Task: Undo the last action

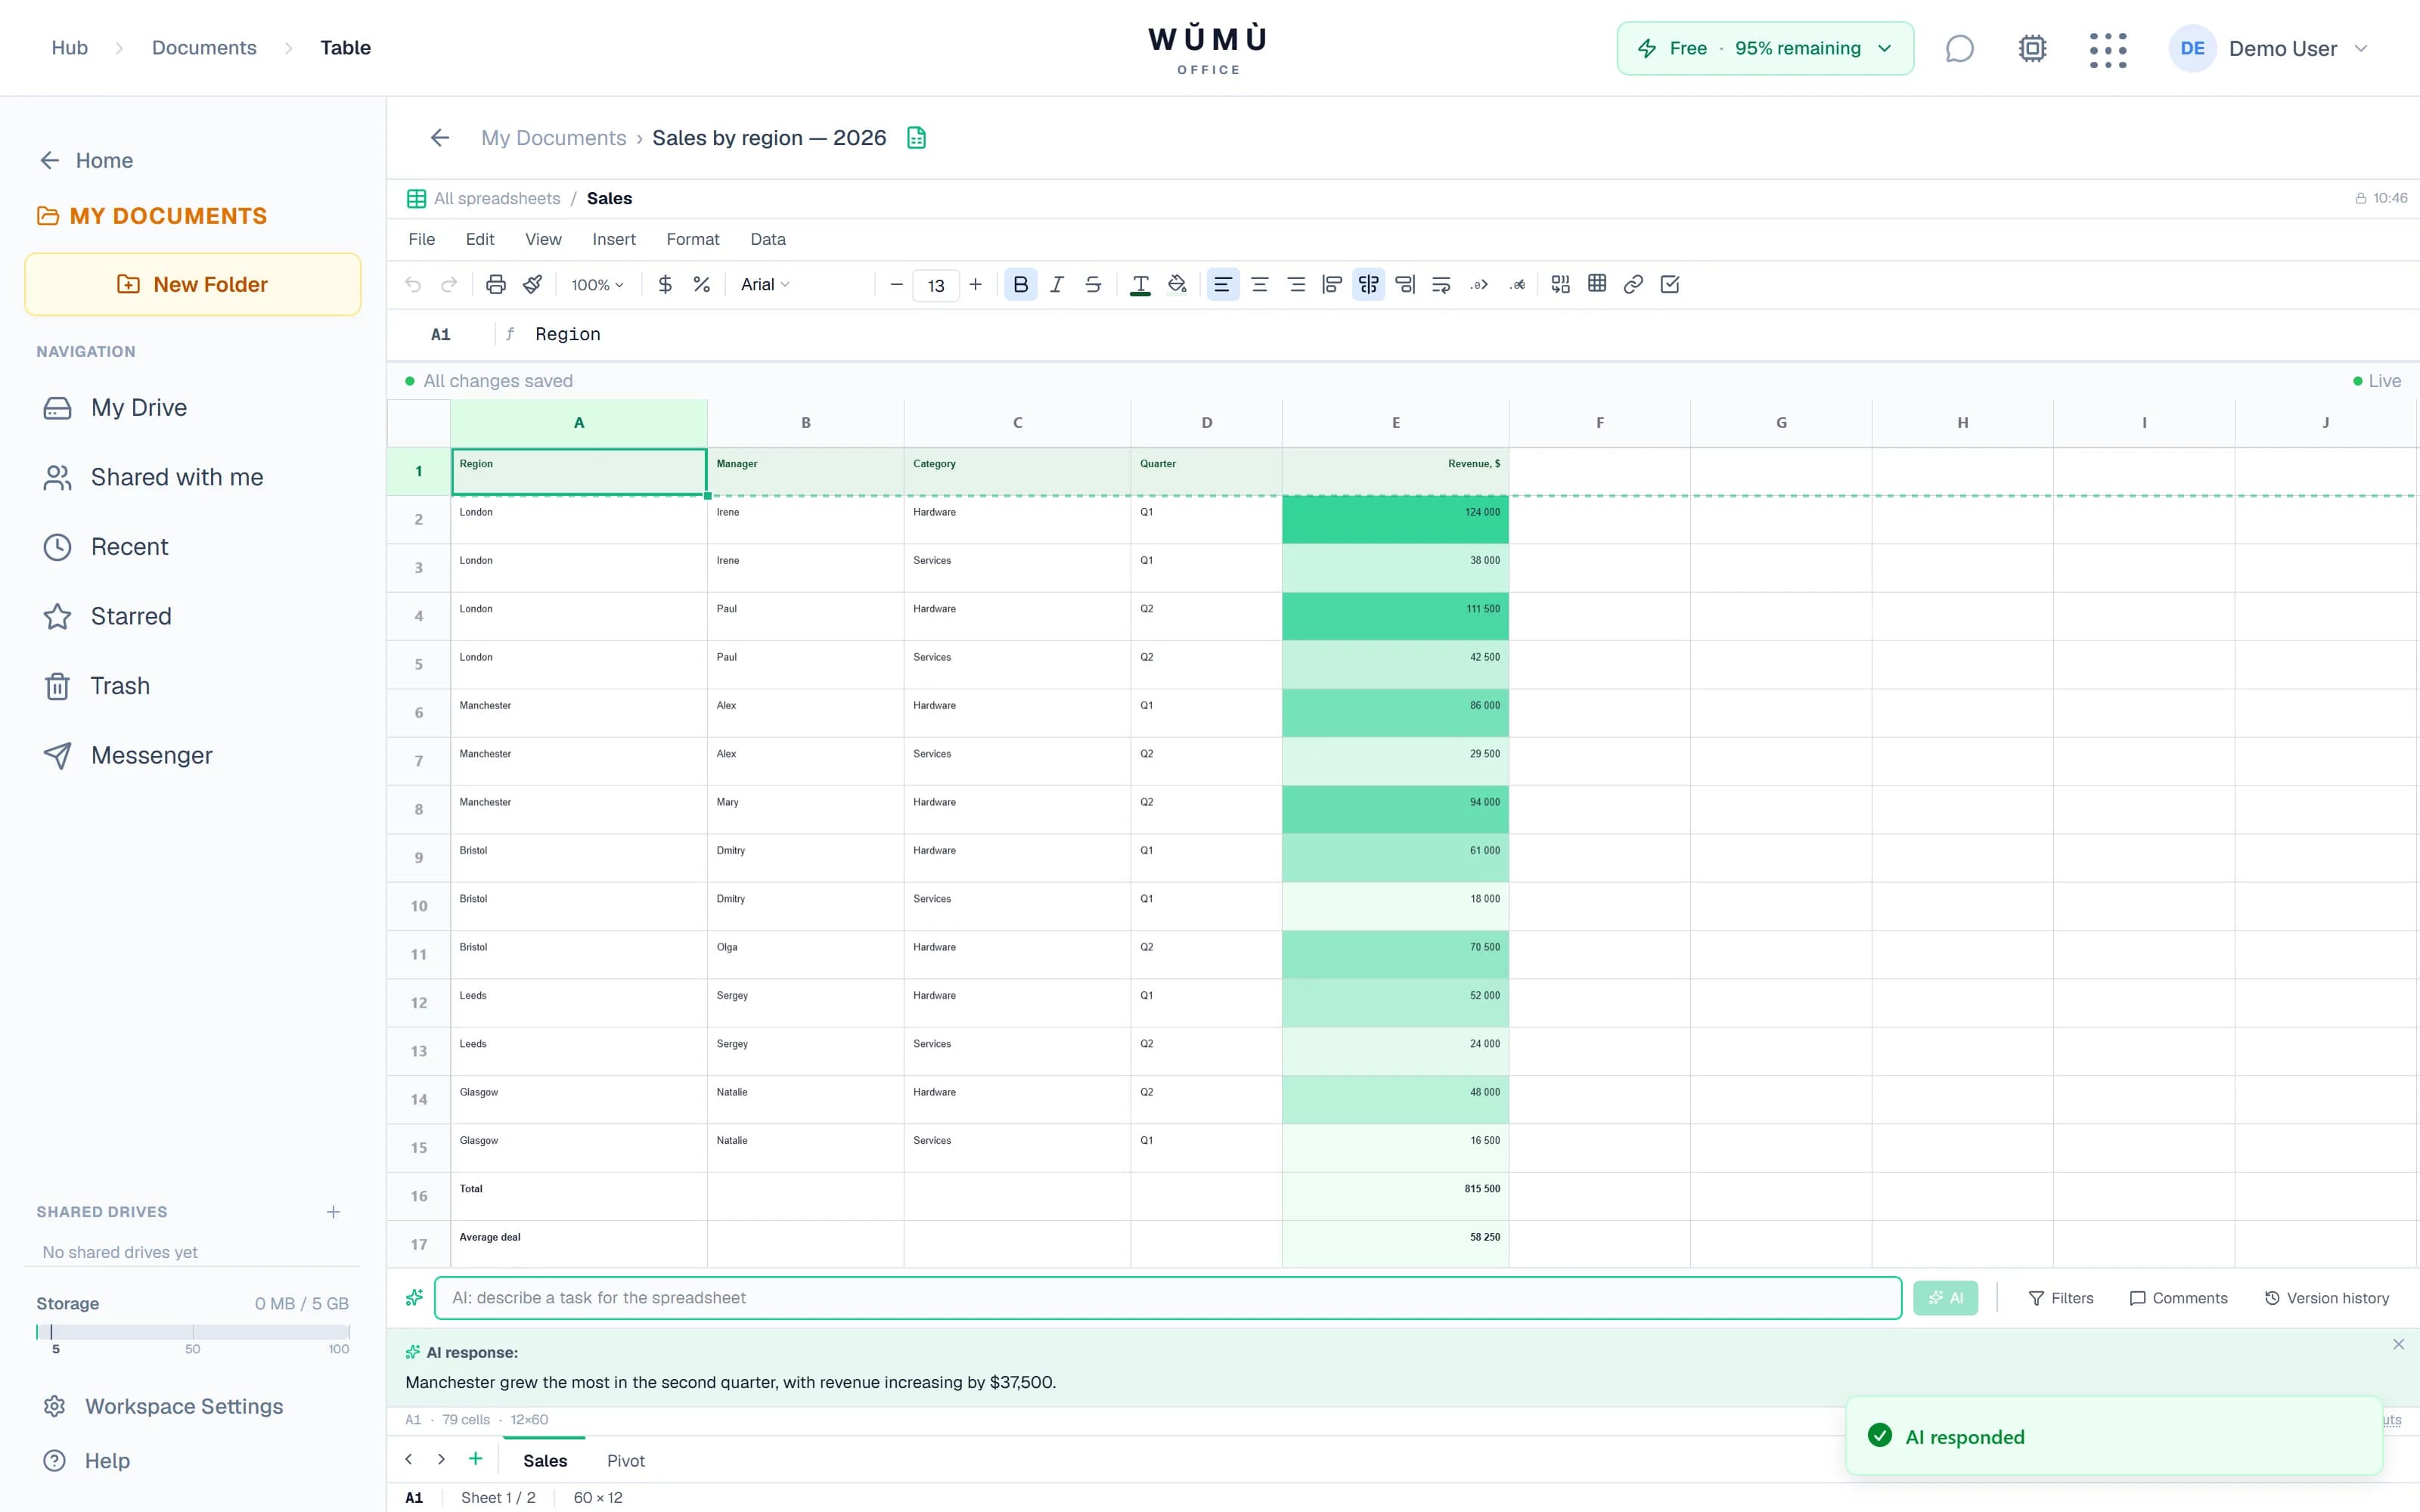Action: (x=413, y=285)
